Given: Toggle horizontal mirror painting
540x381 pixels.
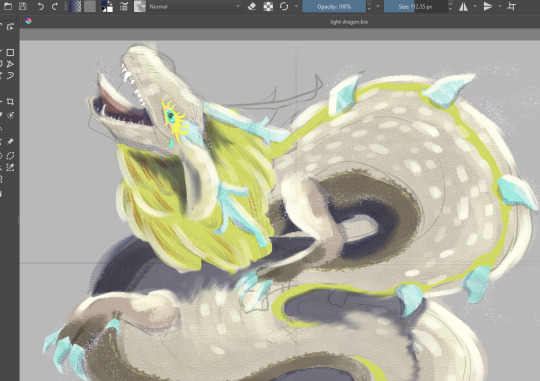Looking at the screenshot, I should click(464, 6).
